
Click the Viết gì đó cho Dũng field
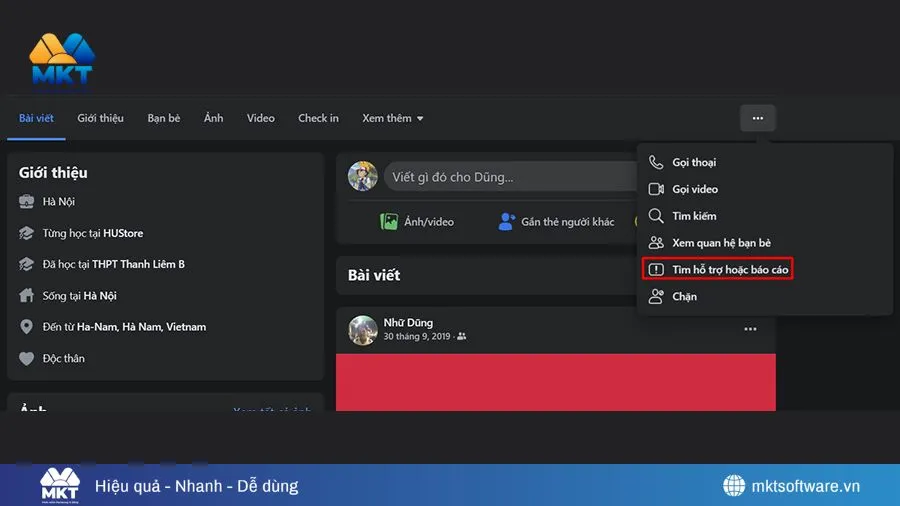tap(511, 177)
